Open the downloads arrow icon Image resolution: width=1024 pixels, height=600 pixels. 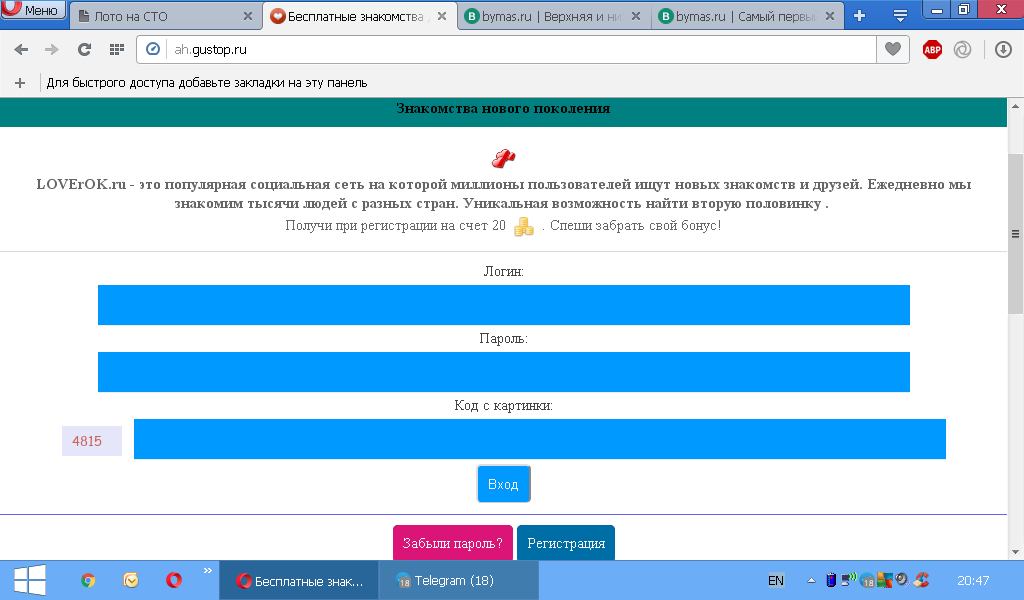pos(1003,49)
